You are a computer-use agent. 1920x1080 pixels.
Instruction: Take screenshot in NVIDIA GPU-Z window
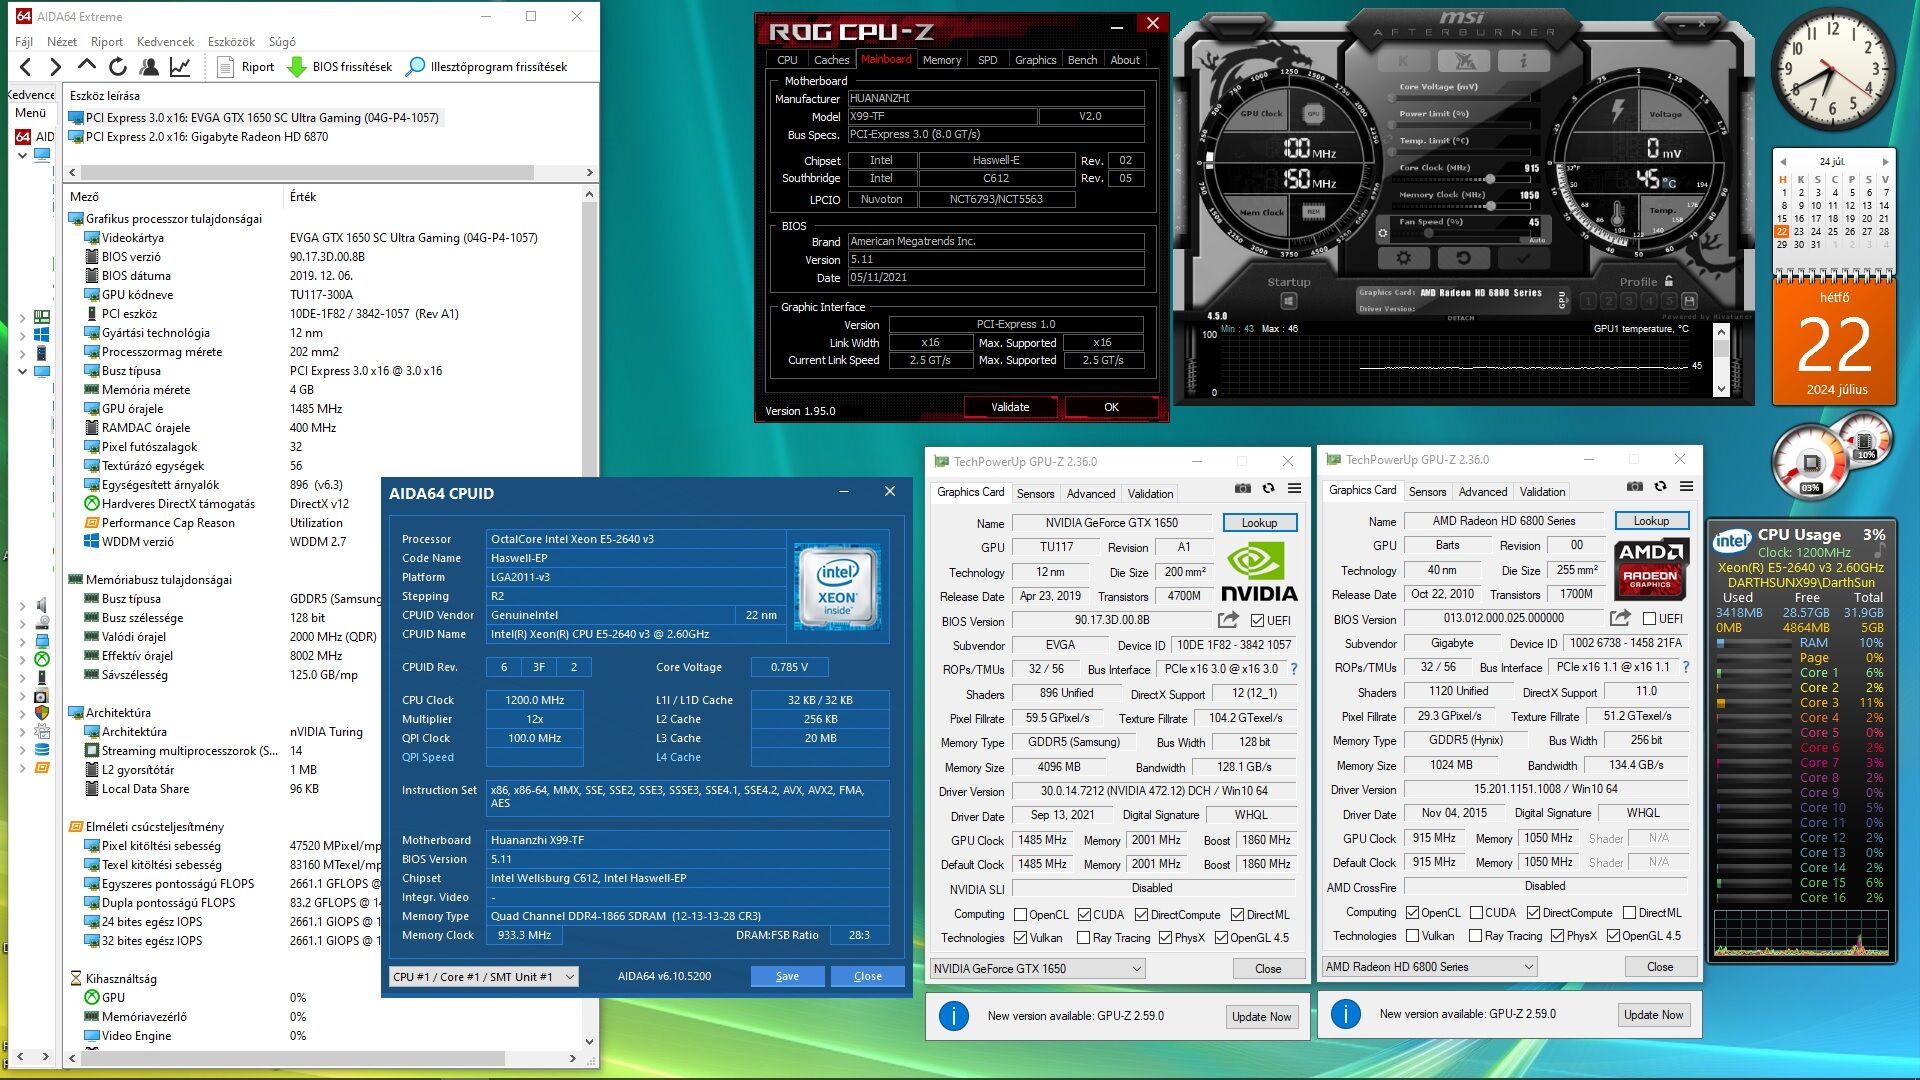pyautogui.click(x=1242, y=489)
